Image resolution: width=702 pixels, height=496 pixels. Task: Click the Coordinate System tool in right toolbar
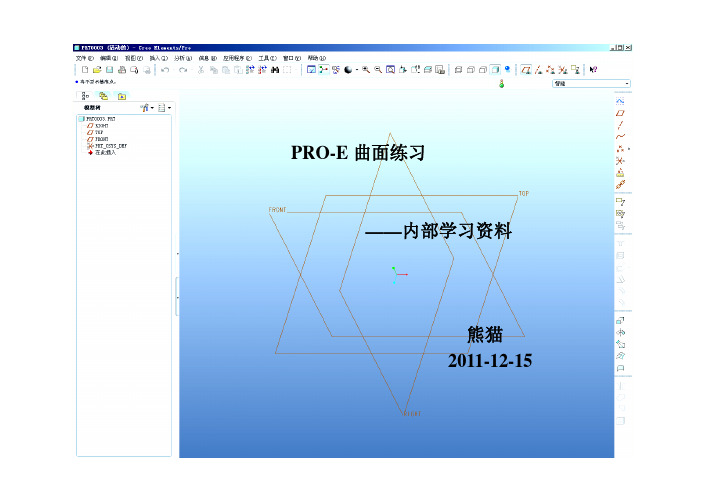[x=620, y=161]
